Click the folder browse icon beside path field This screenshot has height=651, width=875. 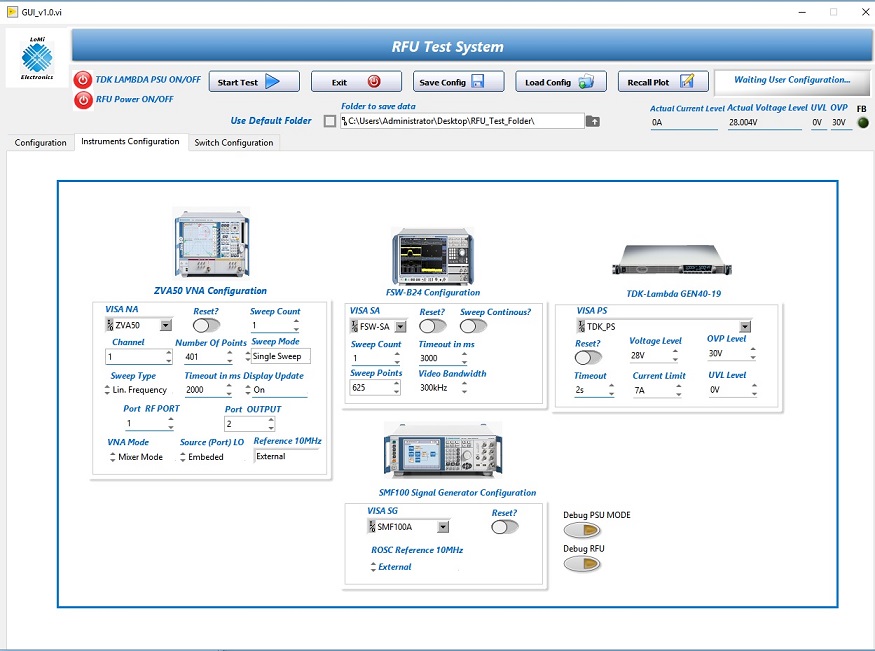tap(593, 121)
